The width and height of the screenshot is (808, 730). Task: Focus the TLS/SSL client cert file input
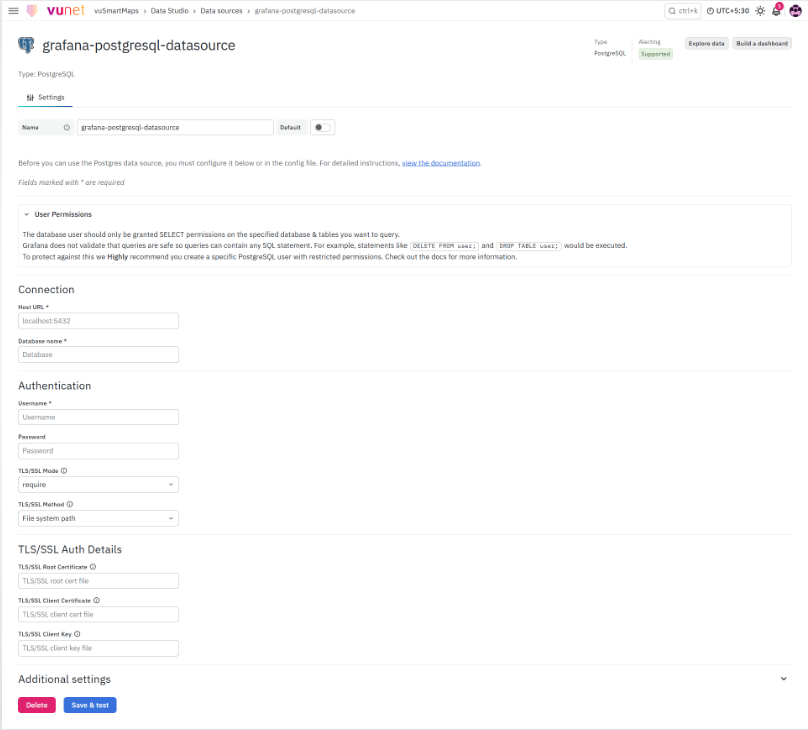(98, 615)
